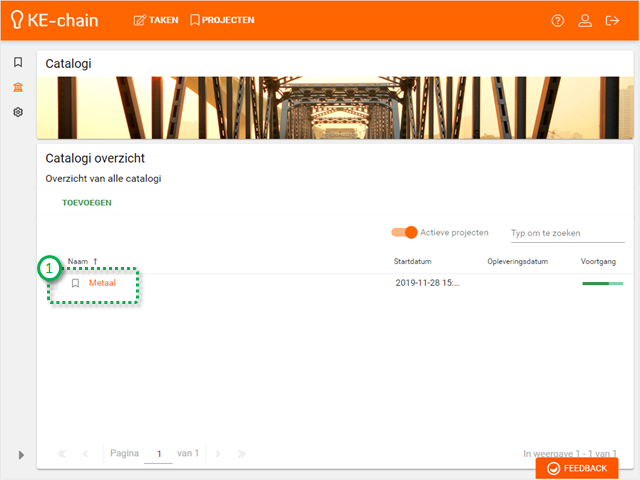Click the bookmark icon beside Metaal
Viewport: 640px width, 480px height.
75,283
